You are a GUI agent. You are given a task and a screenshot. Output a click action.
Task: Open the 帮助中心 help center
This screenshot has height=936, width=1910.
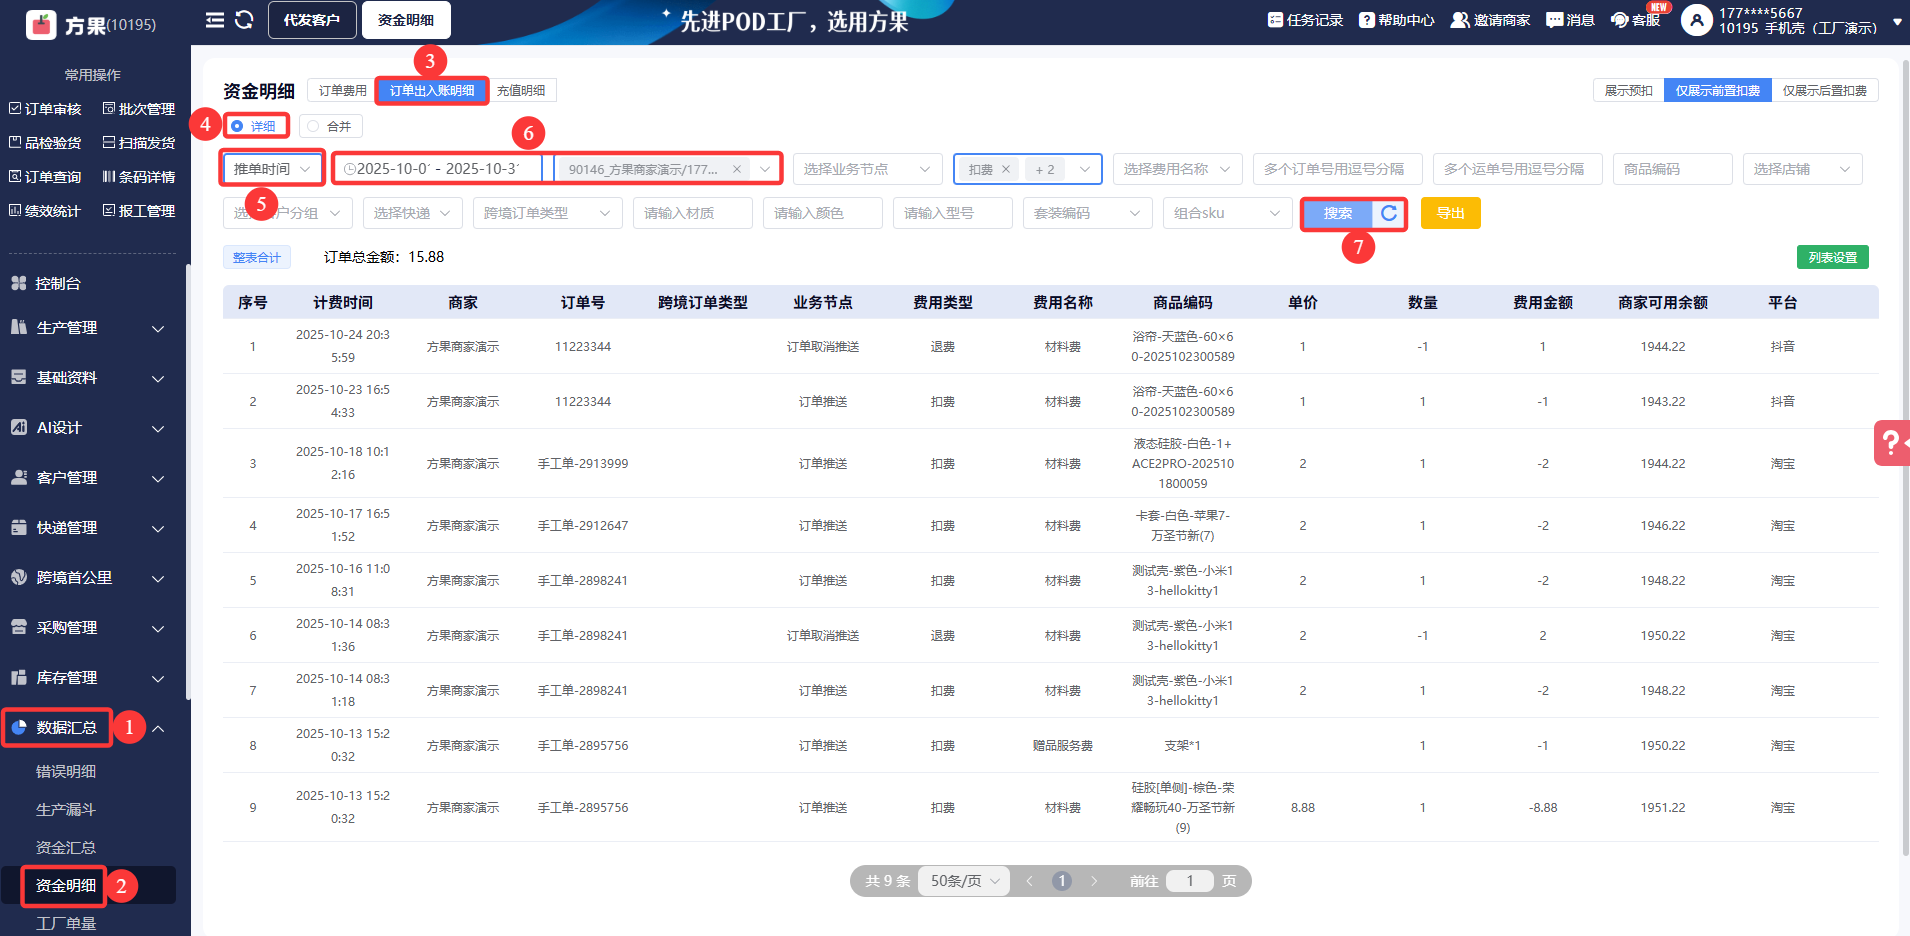(x=1396, y=20)
